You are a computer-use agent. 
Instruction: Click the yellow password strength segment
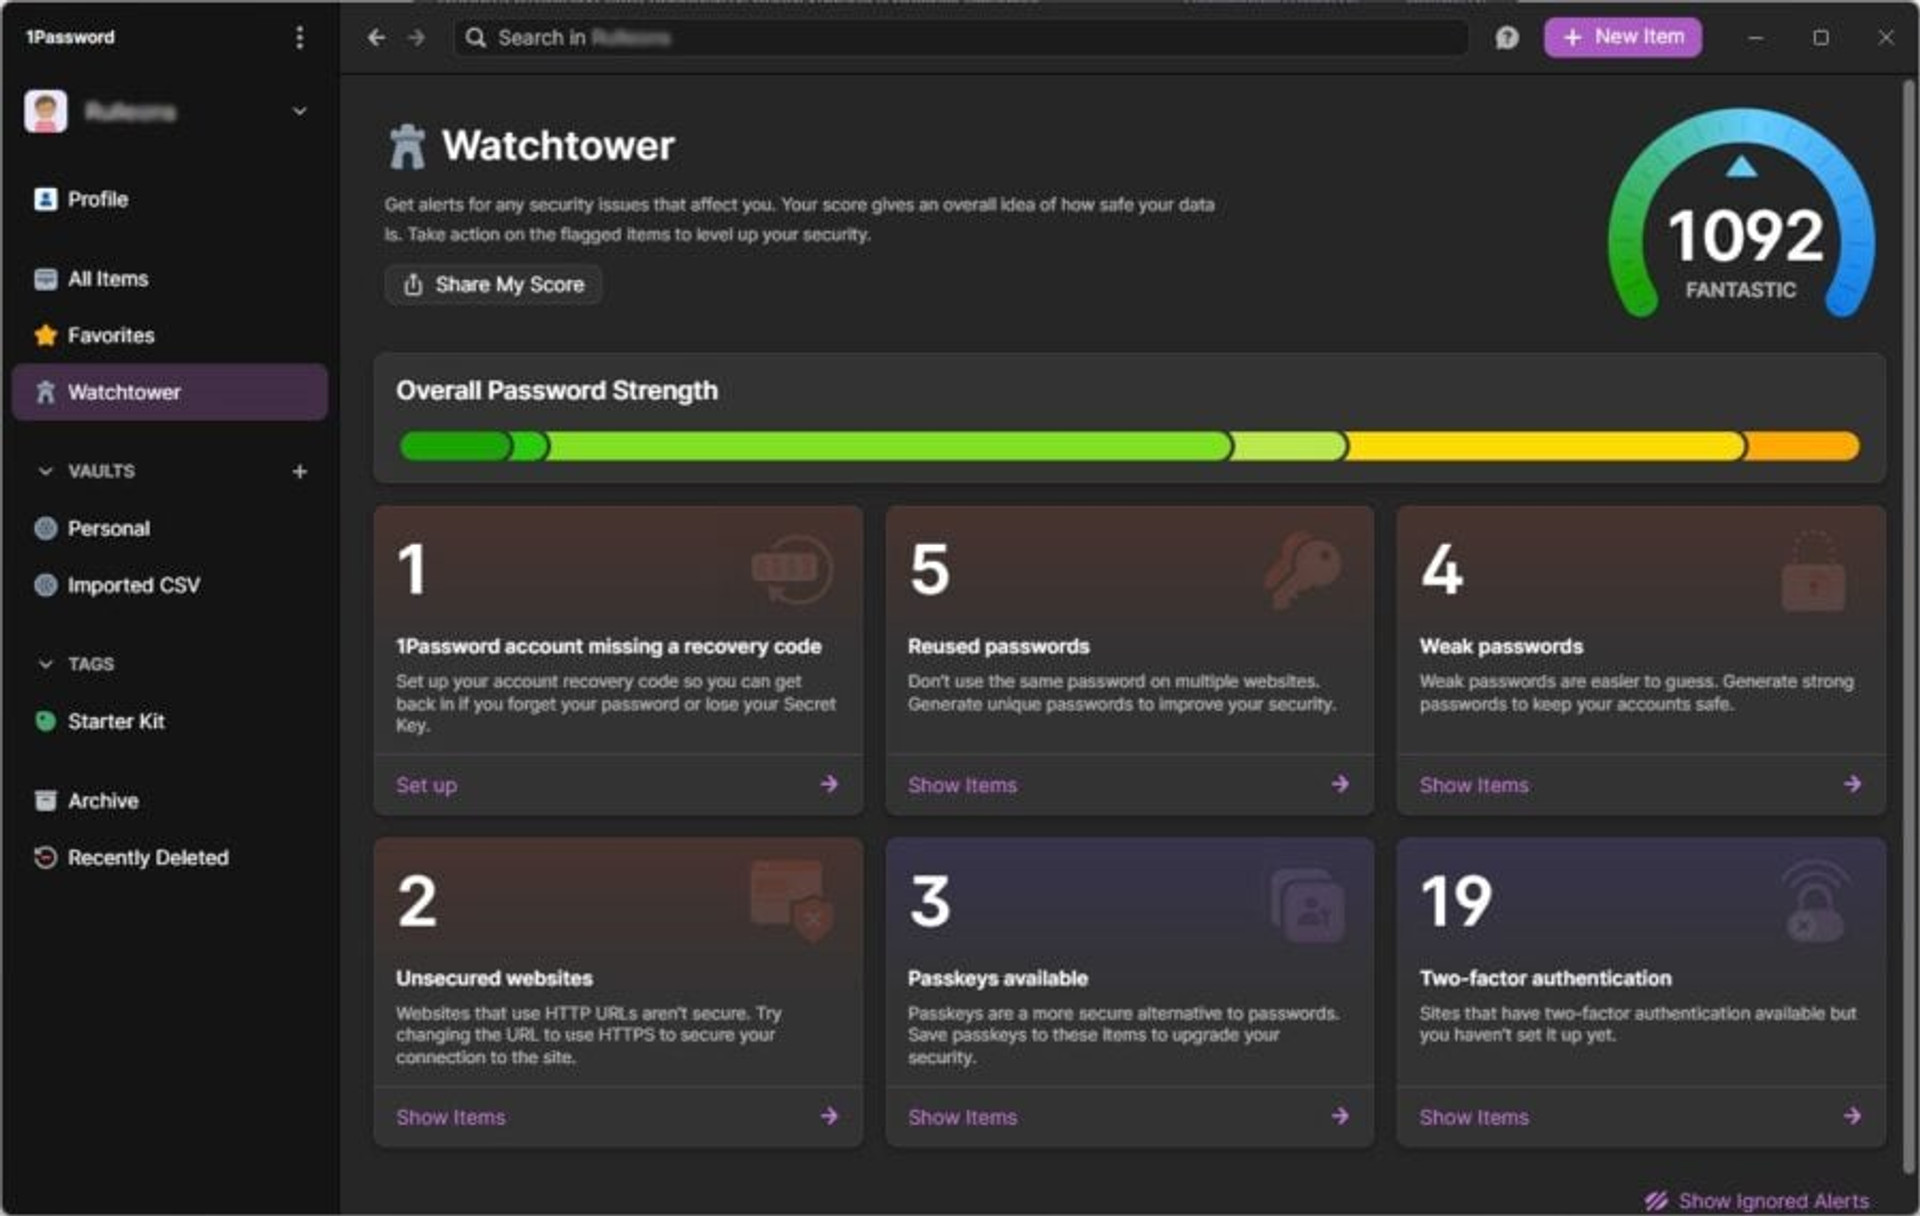tap(1545, 446)
